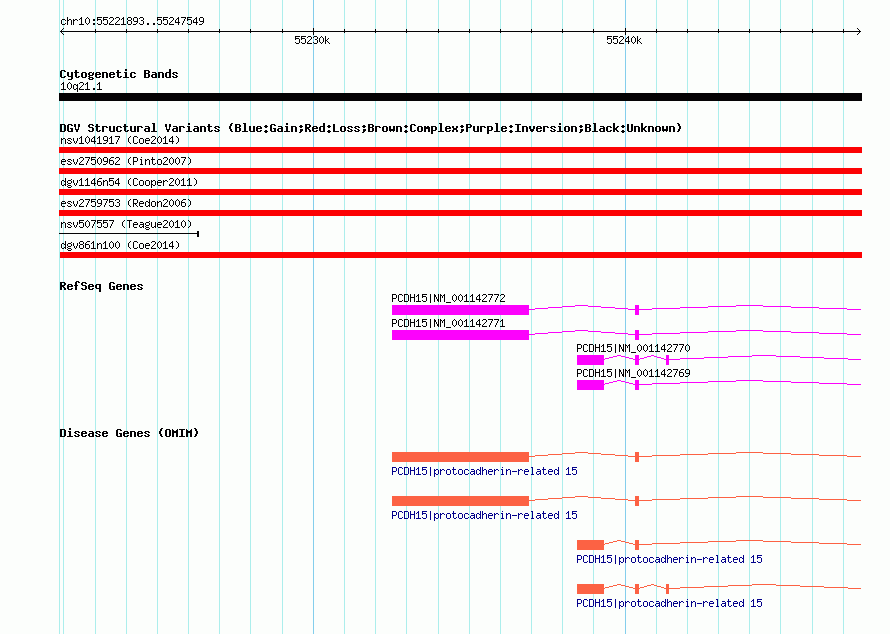Screen dimensions: 890x634
Task: Click the right arrowhead of the ruler
Action: 859,31
